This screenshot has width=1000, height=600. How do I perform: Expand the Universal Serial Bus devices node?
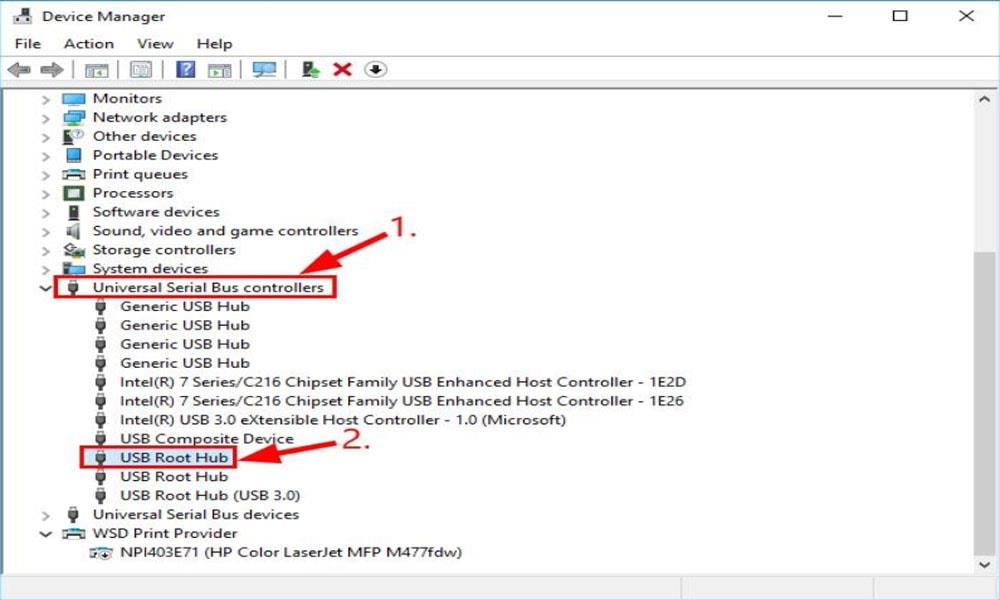click(x=46, y=515)
